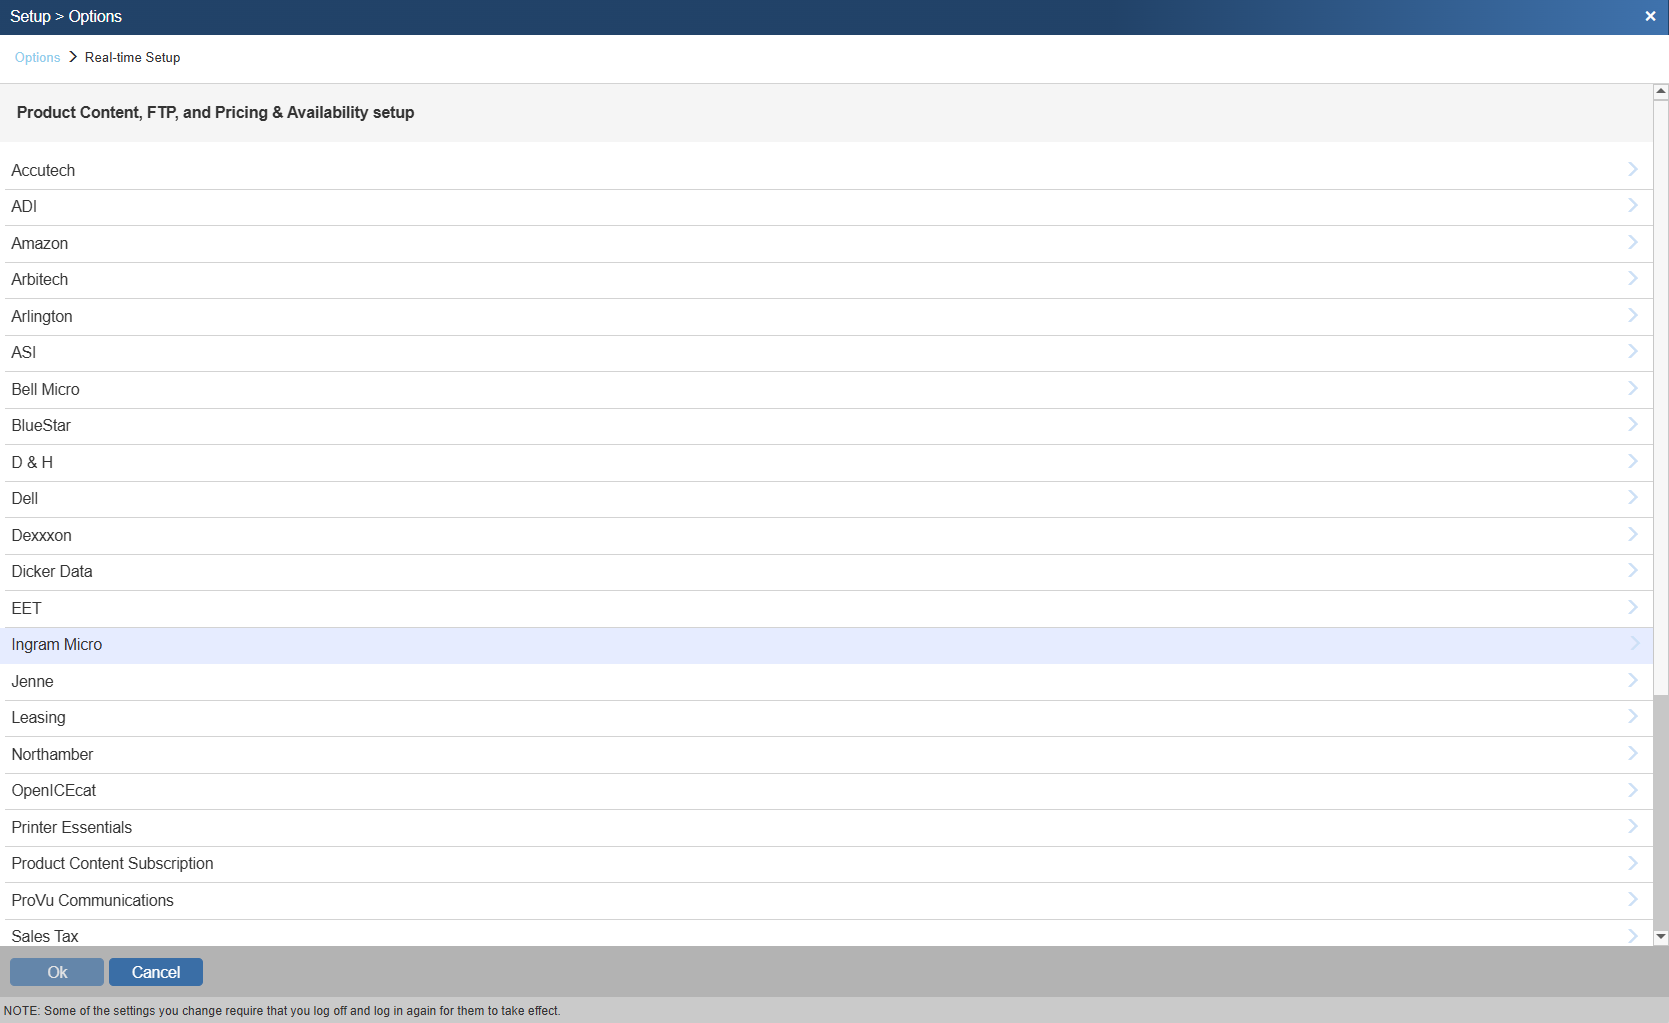Open the Product Content Subscription chevron
This screenshot has width=1669, height=1023.
click(1632, 862)
